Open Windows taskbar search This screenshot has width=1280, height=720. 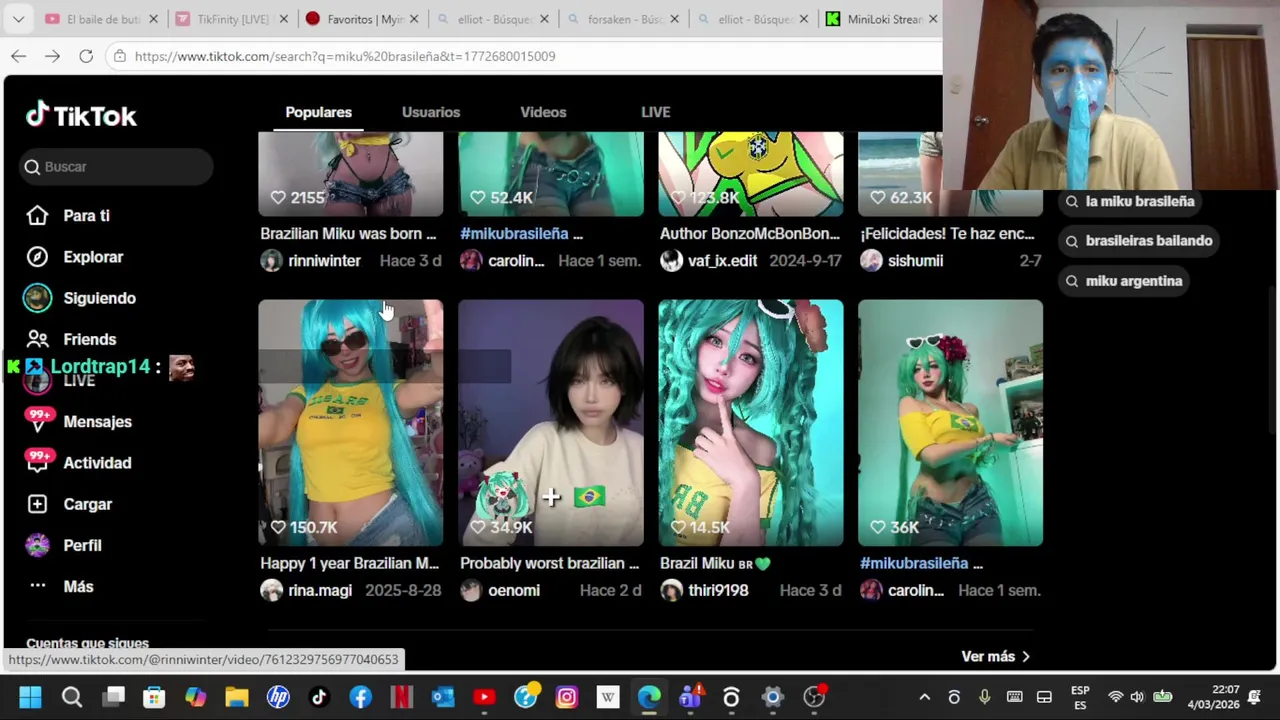click(72, 697)
